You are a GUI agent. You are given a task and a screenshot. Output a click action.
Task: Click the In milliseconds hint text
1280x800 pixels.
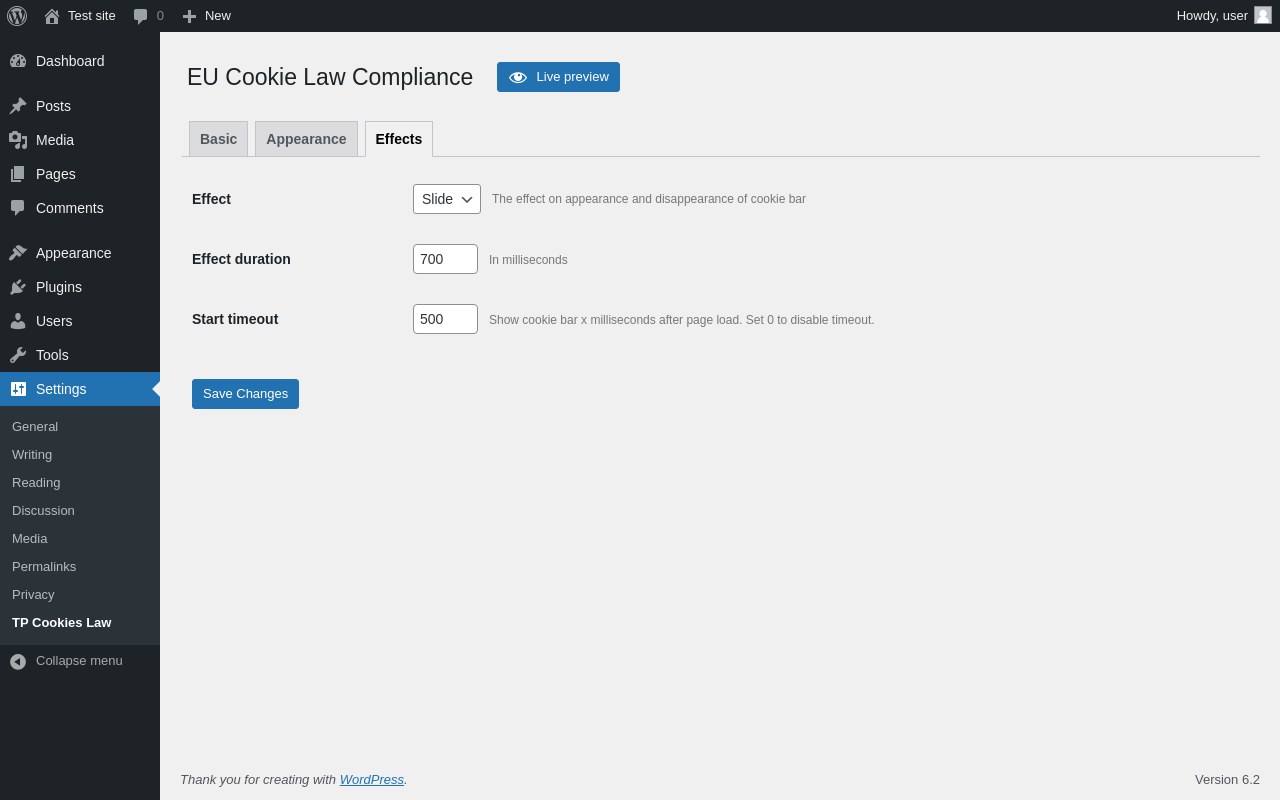point(528,260)
